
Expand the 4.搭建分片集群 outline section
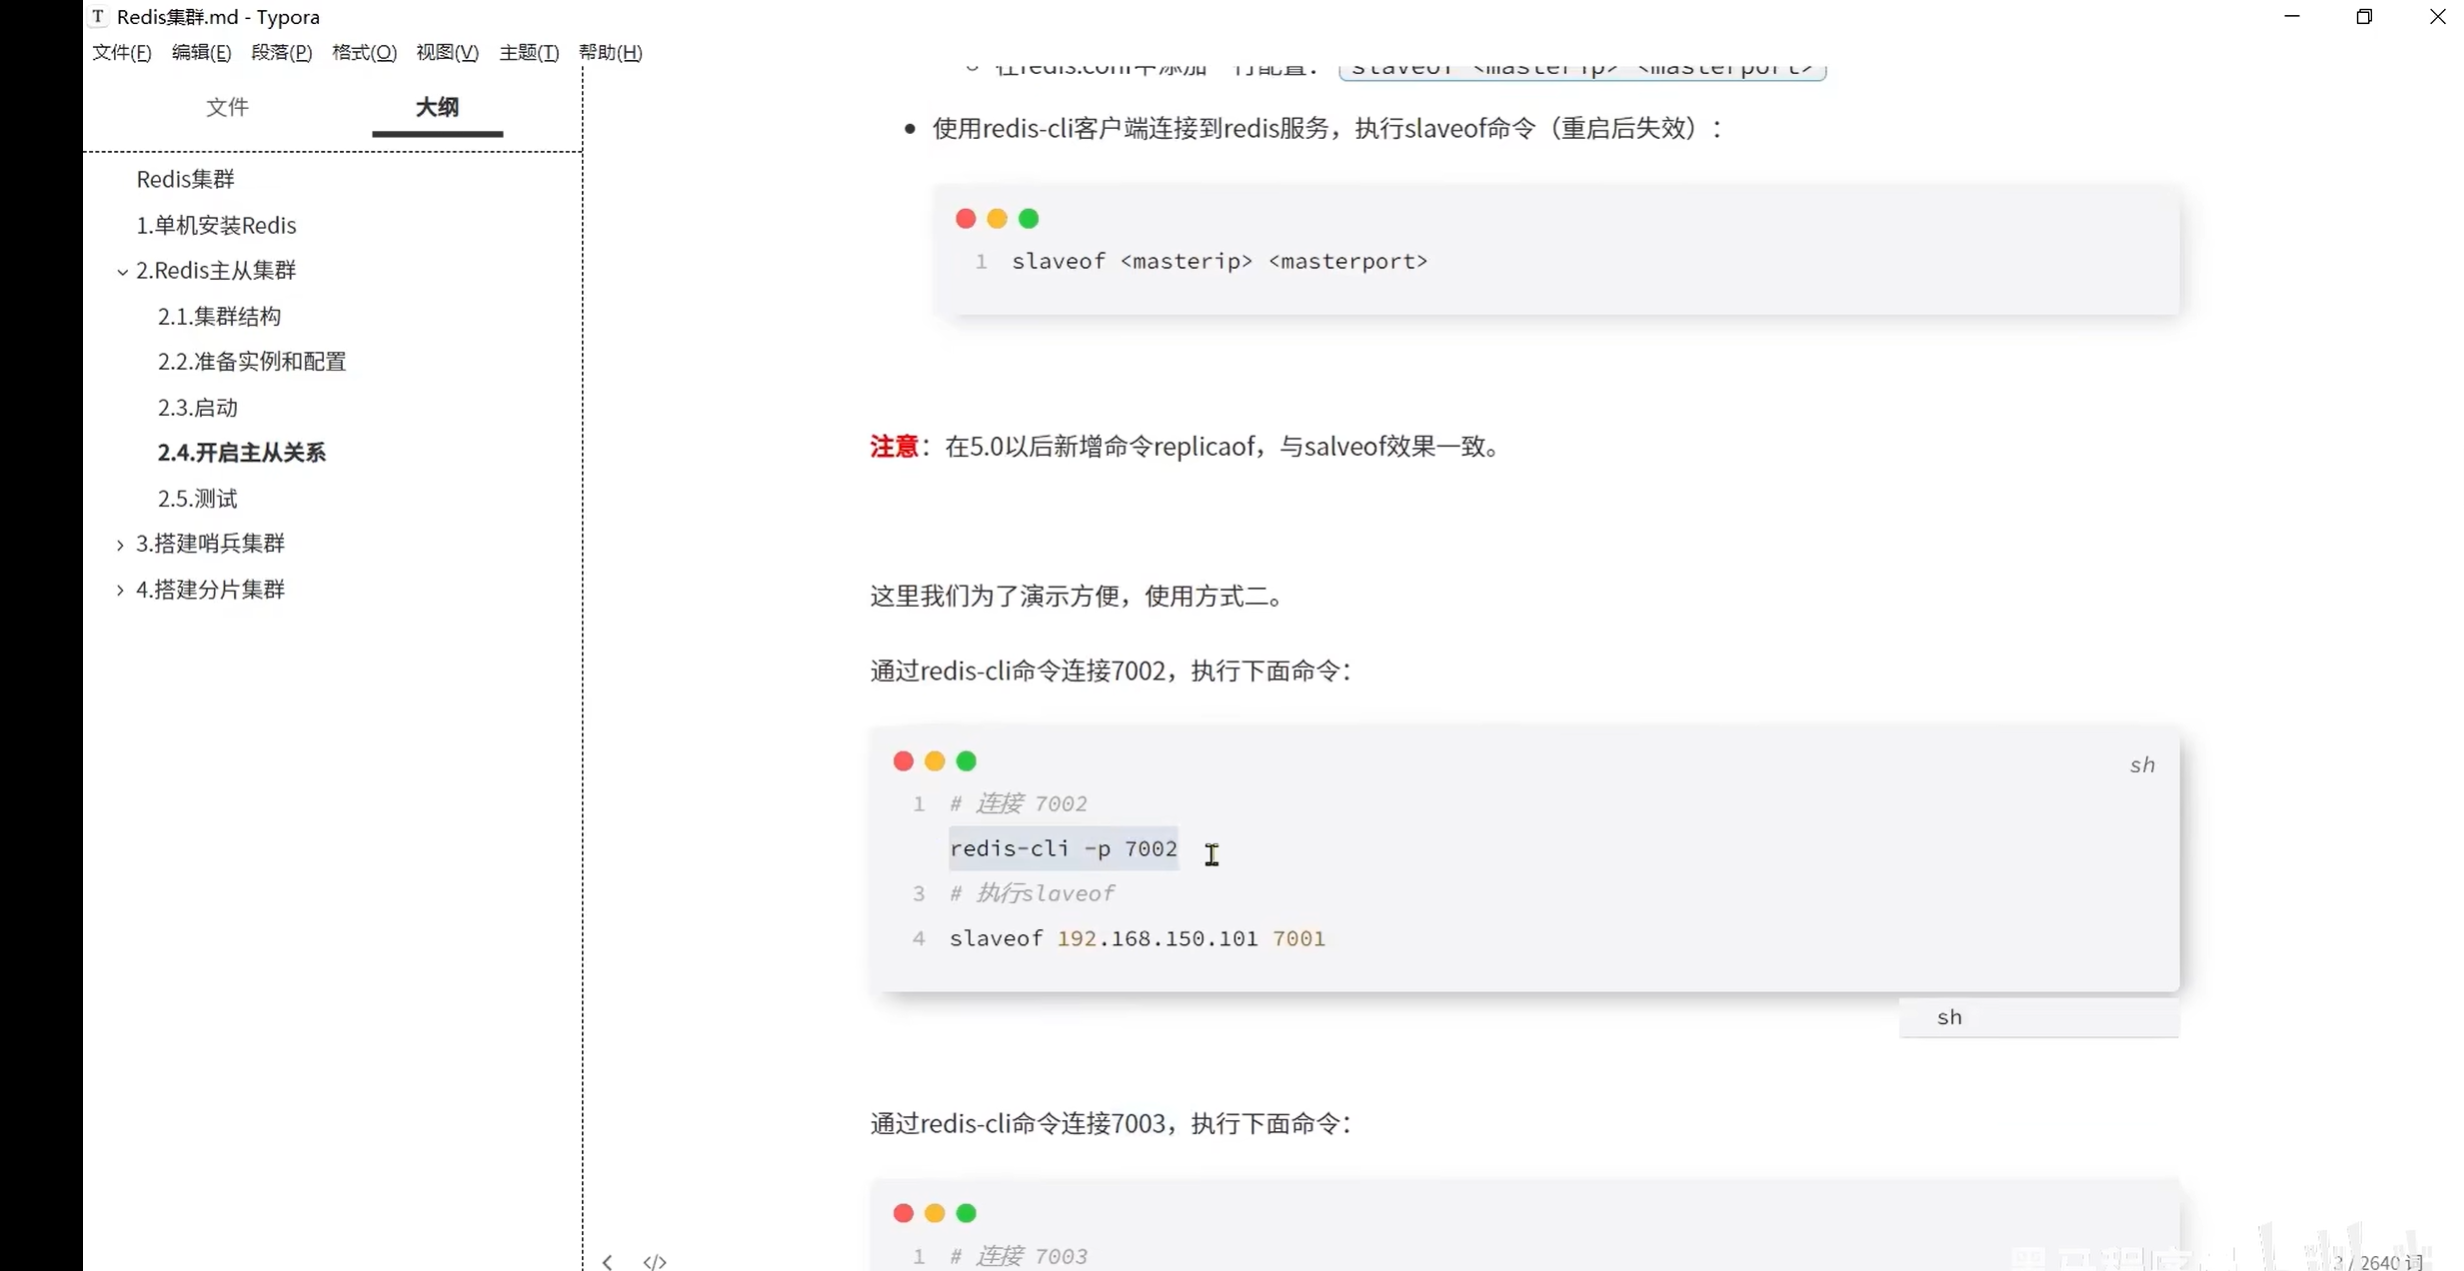(x=120, y=590)
